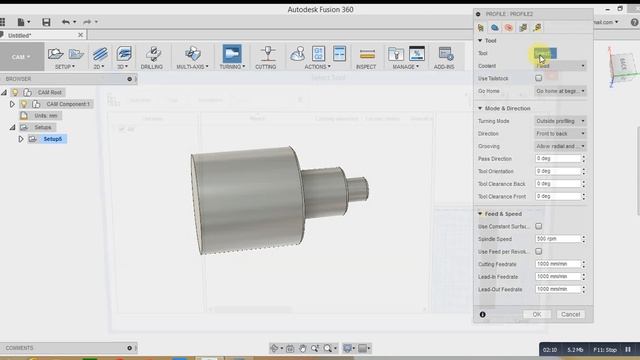Click the Setup Sheet icon
This screenshot has width=640, height=360.
(339, 54)
